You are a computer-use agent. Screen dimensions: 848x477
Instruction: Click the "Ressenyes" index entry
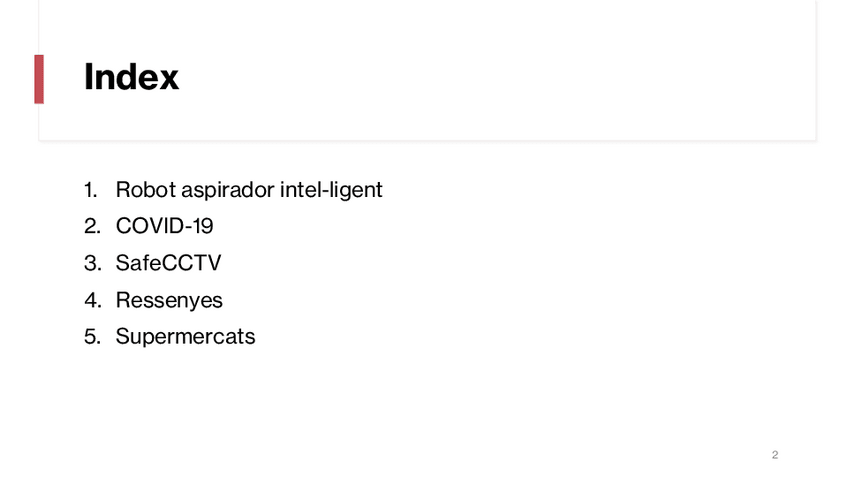point(169,300)
